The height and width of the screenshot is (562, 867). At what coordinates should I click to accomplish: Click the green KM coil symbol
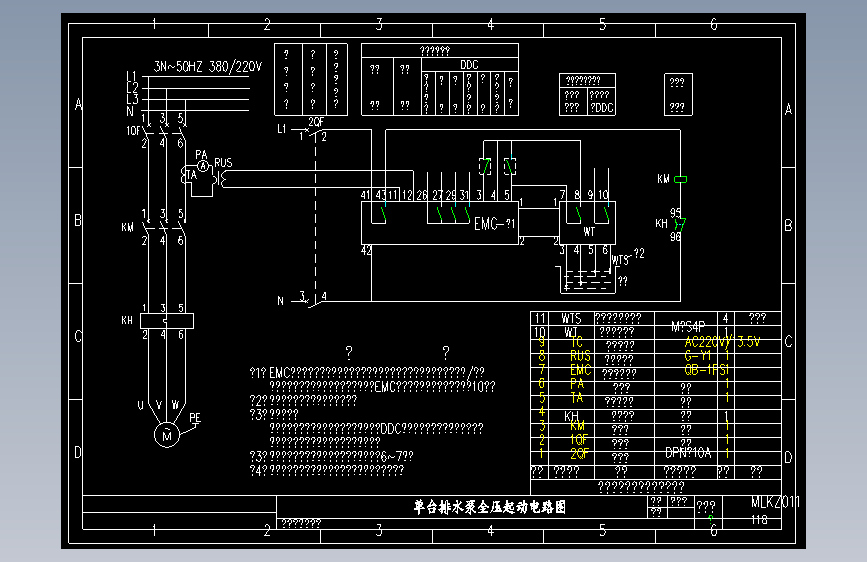coord(681,179)
